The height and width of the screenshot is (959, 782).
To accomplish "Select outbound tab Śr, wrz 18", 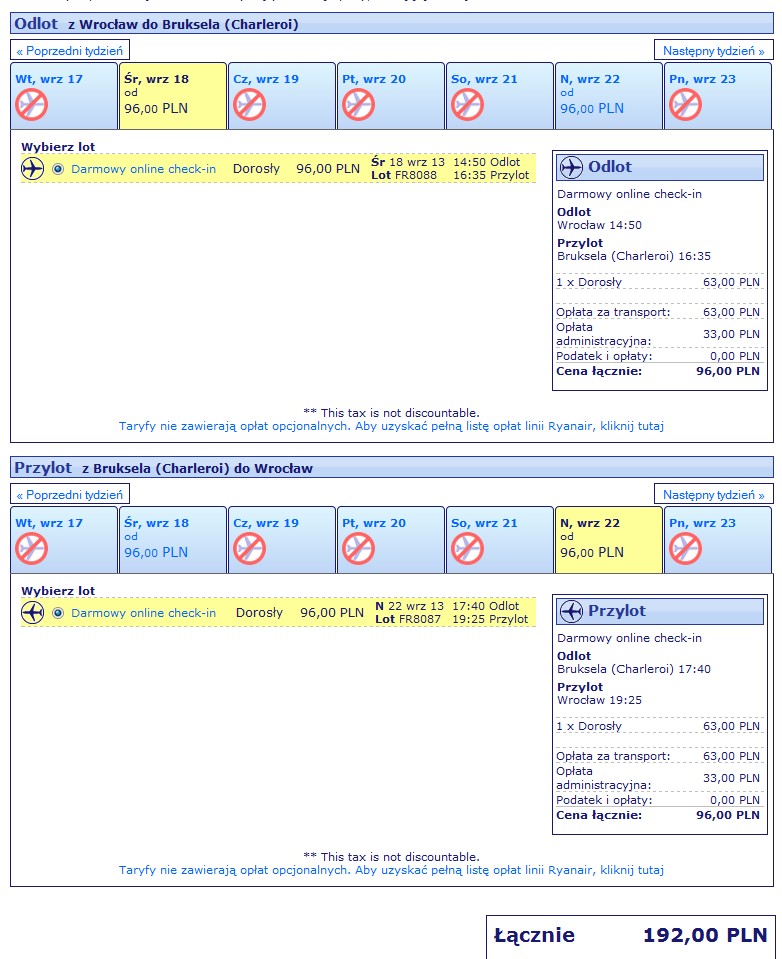I will 173,95.
